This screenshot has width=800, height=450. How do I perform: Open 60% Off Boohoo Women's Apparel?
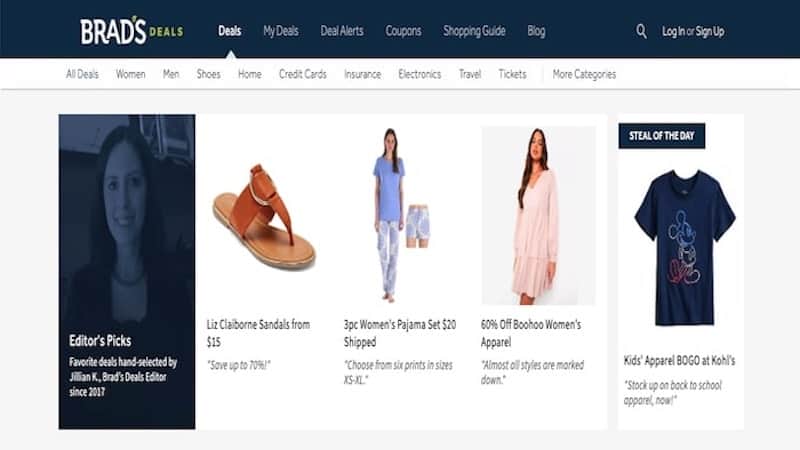click(531, 333)
